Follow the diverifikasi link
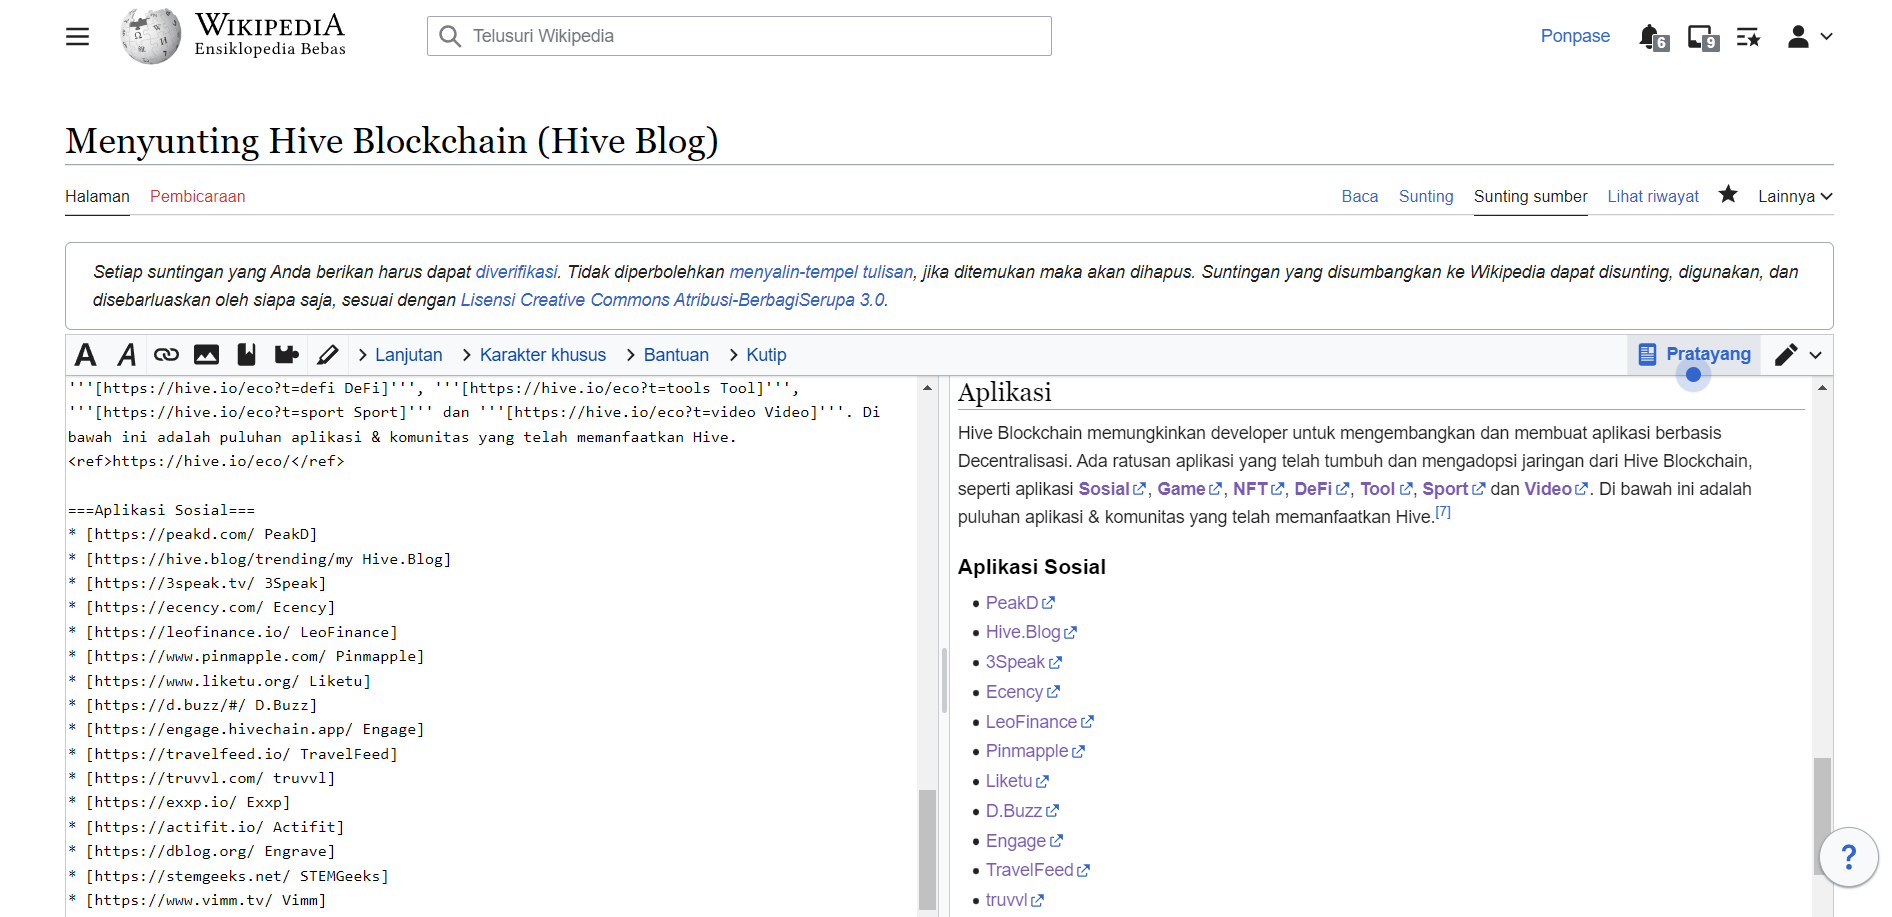Screen dimensions: 1892x917 (x=516, y=272)
